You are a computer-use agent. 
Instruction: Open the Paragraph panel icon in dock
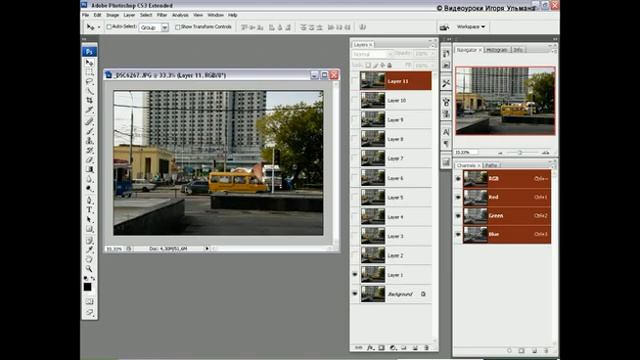tap(446, 144)
